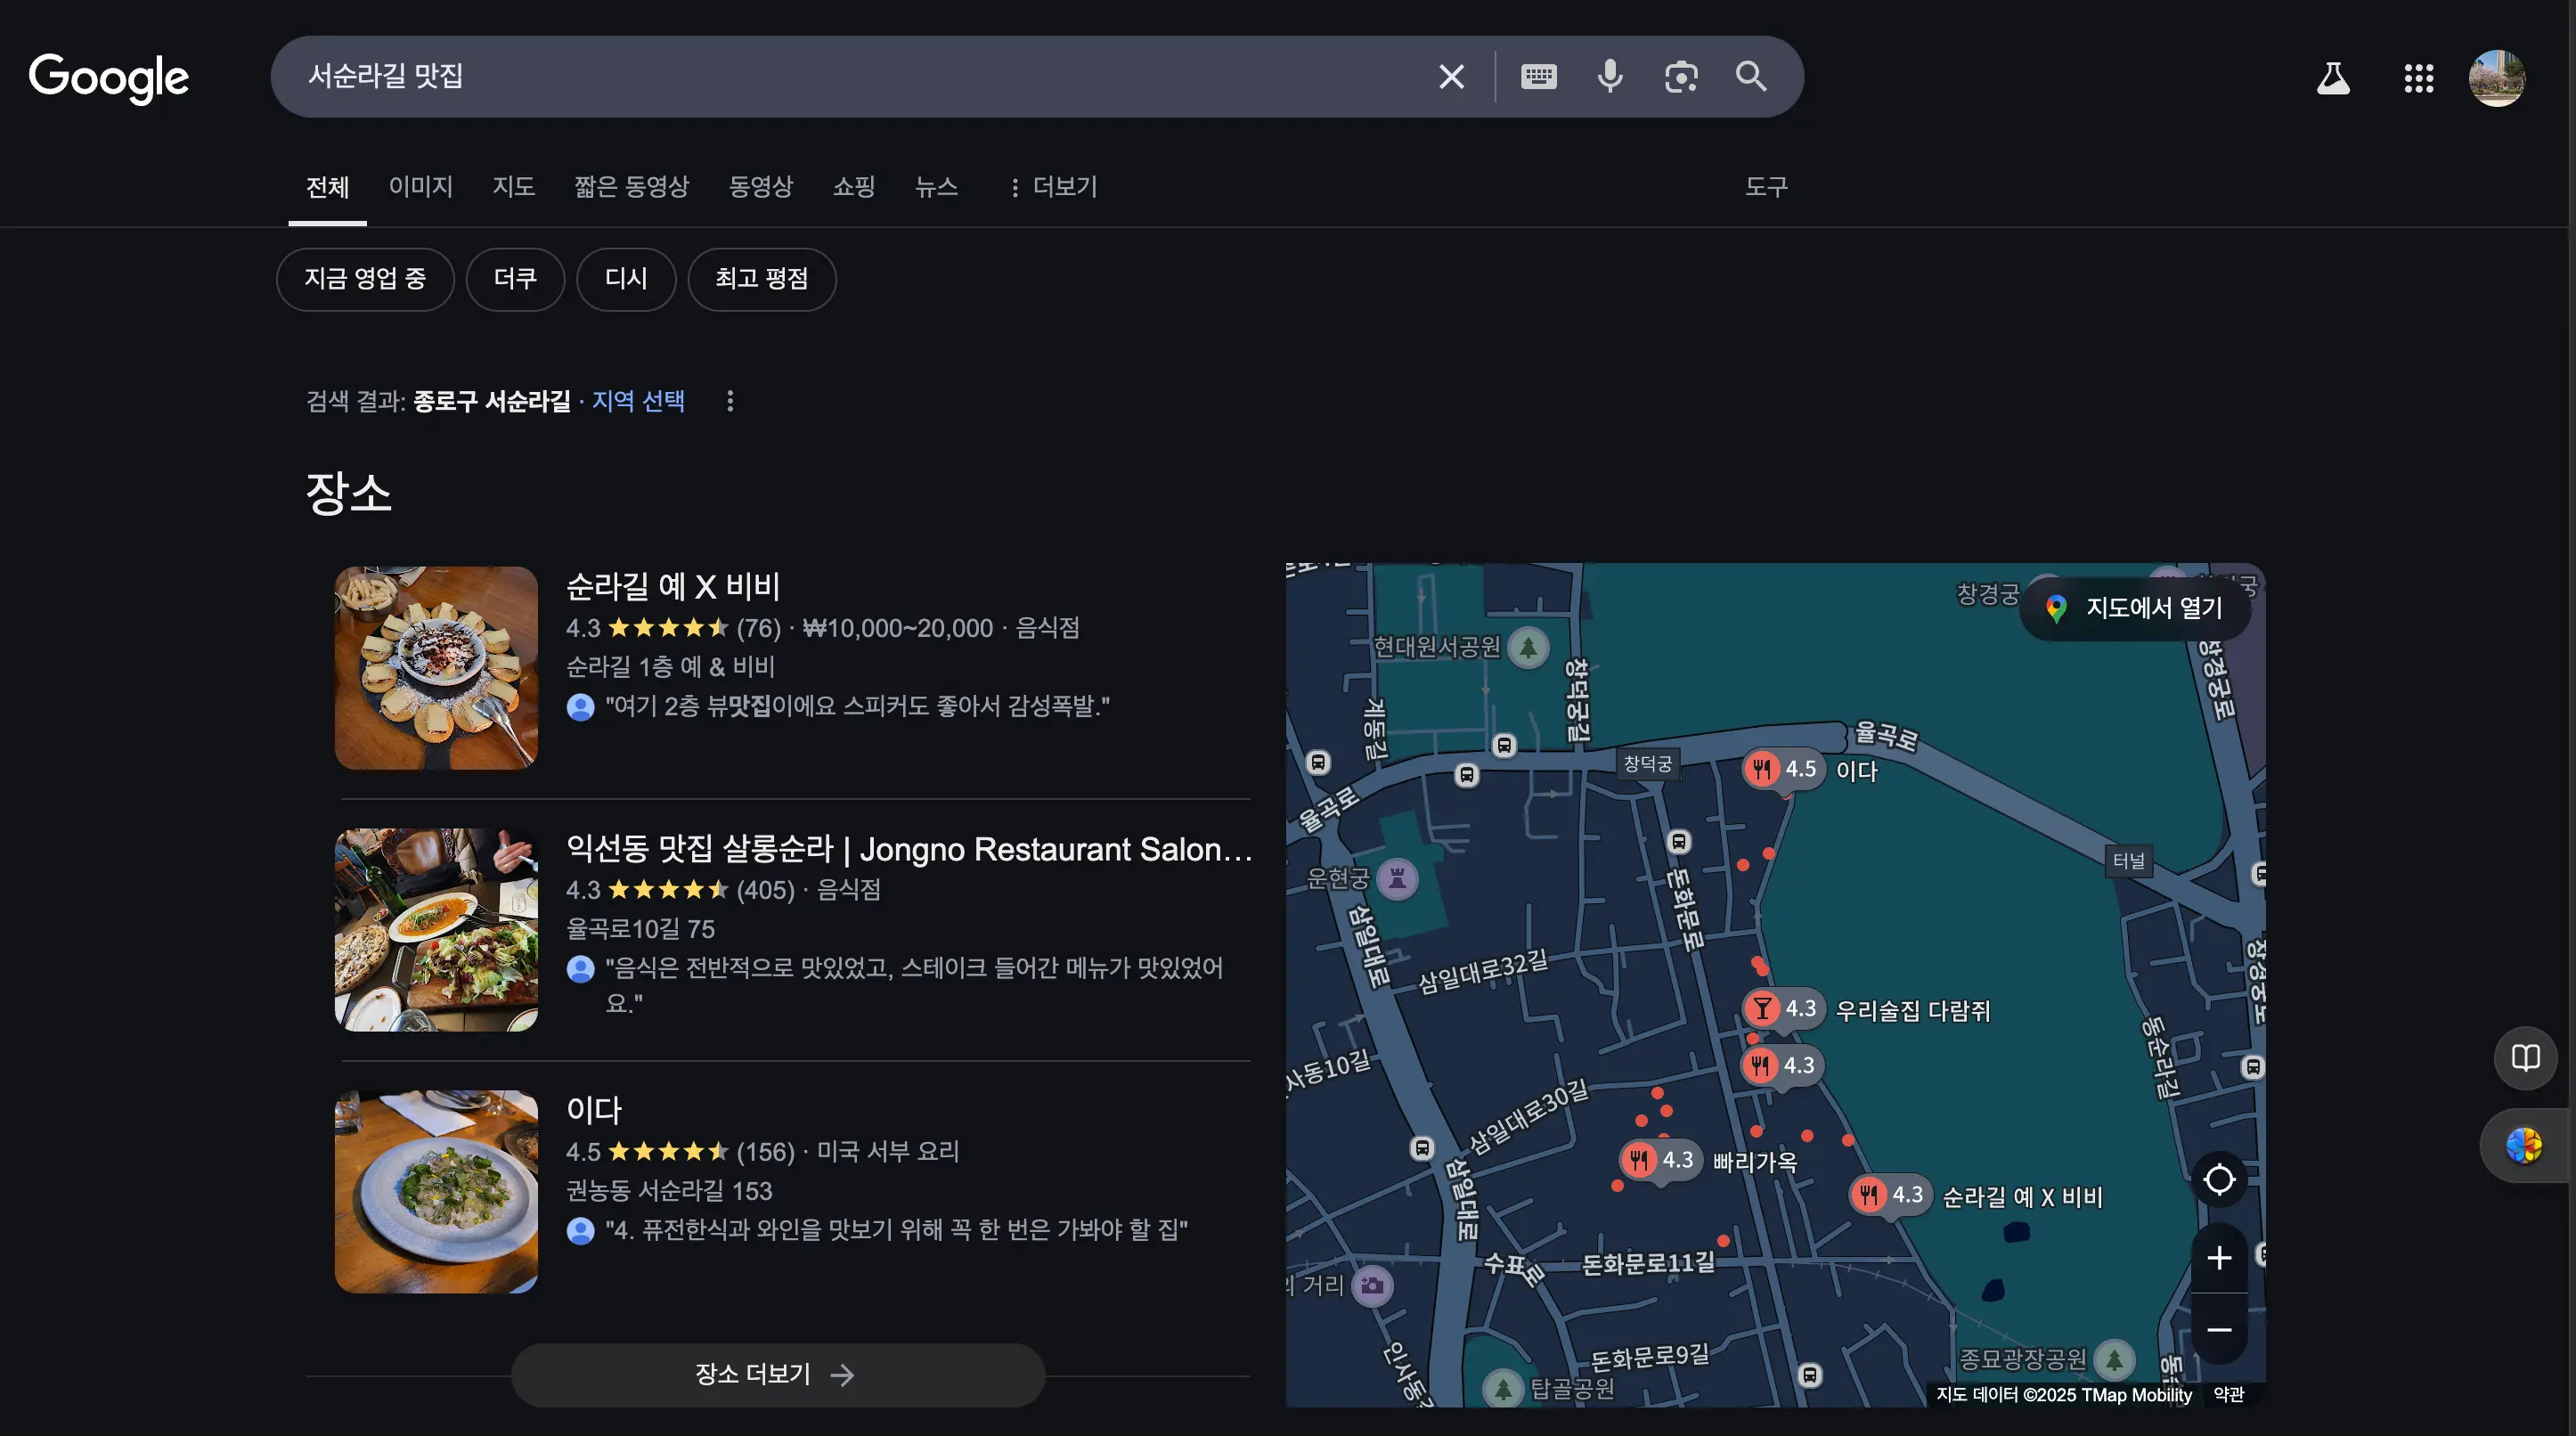
Task: Open the 이다 dish photo
Action: pyautogui.click(x=436, y=1192)
